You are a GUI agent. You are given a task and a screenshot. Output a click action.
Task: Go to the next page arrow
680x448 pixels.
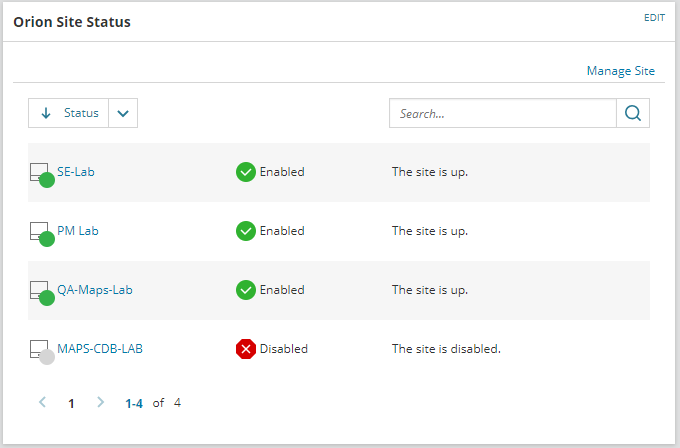point(100,403)
